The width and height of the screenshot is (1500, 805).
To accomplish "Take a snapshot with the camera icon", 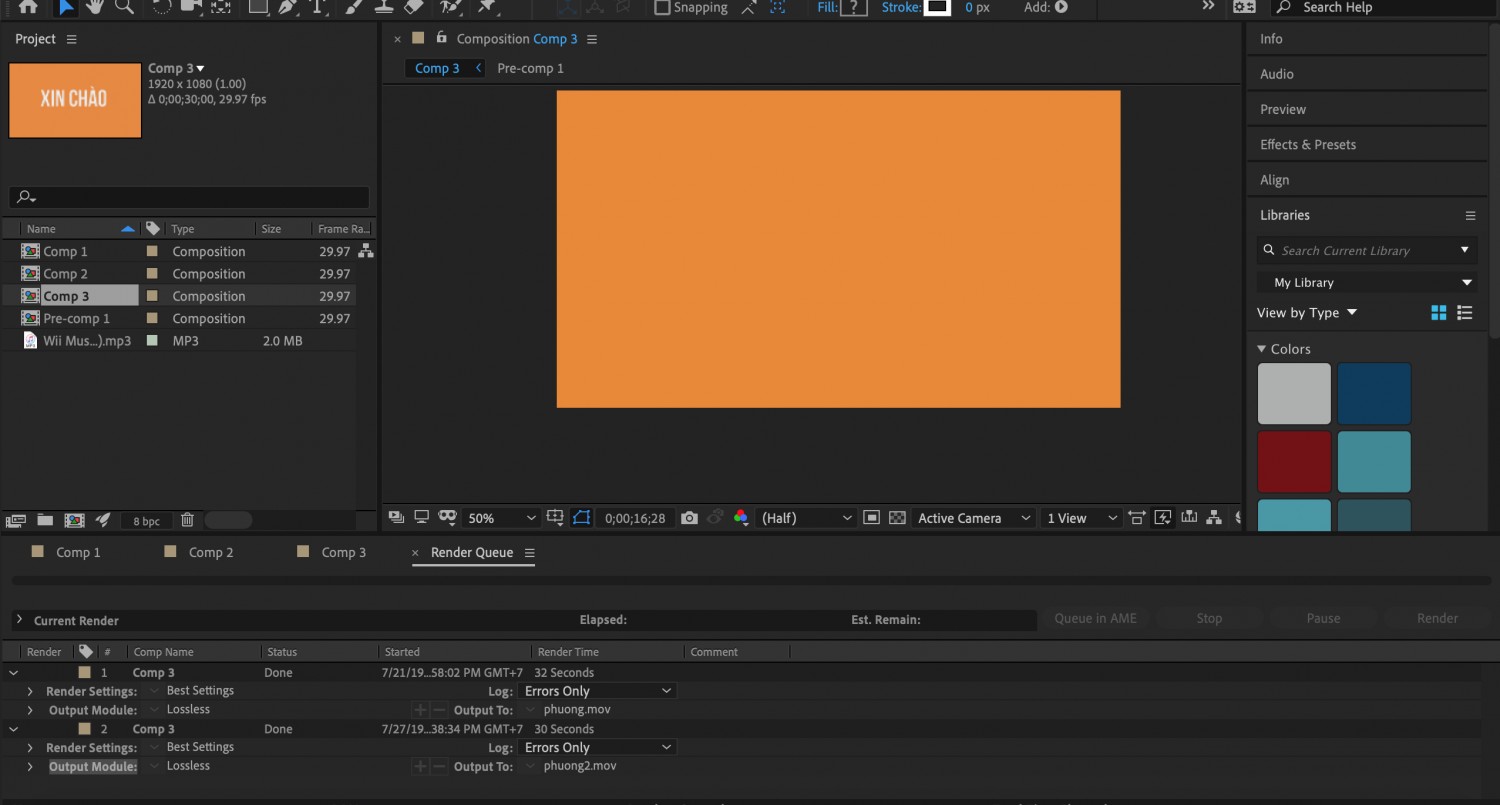I will (689, 518).
